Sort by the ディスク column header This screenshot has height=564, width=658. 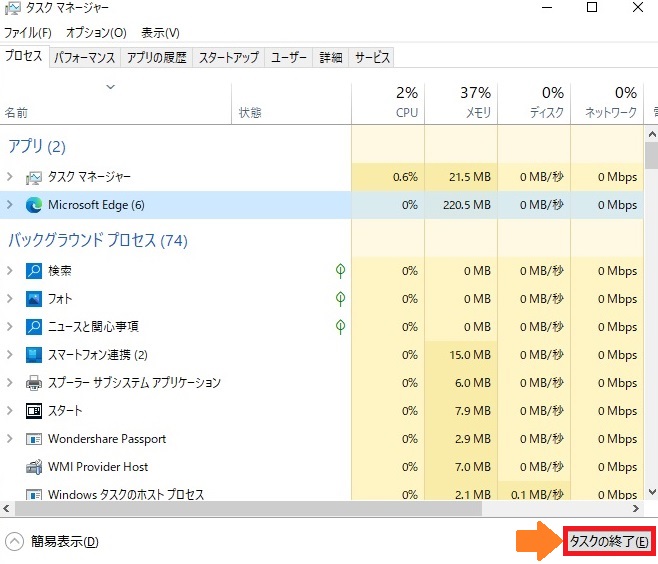(534, 103)
